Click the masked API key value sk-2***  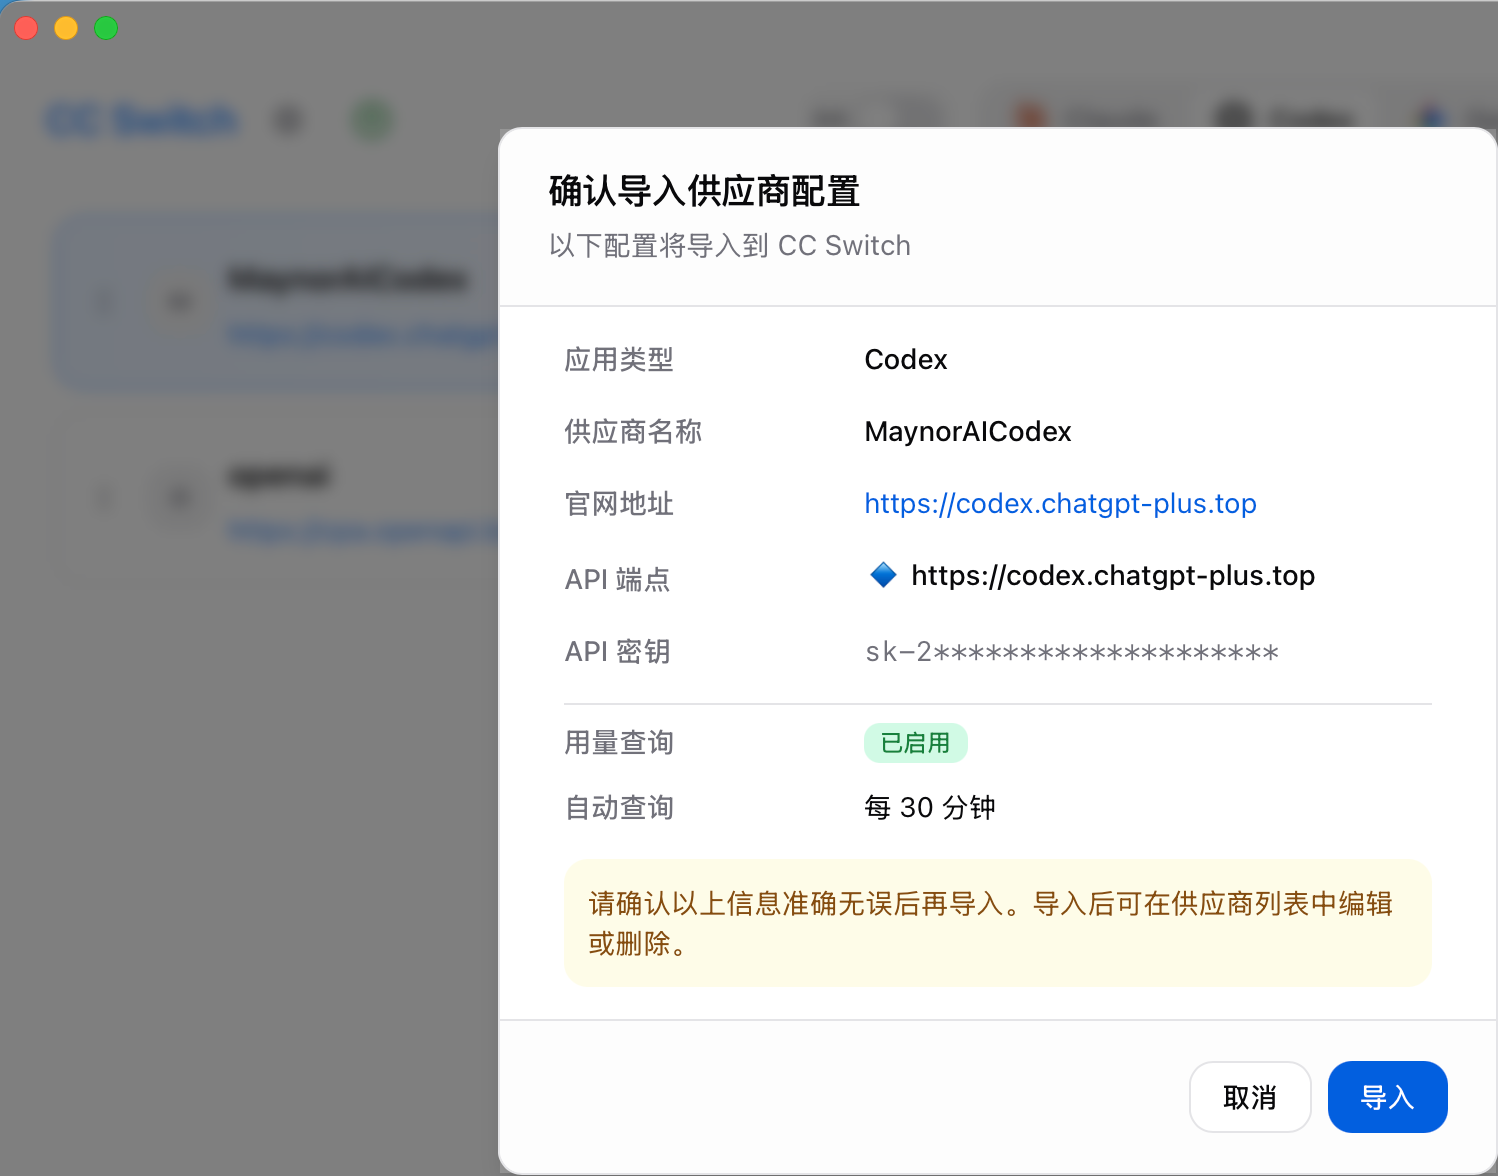click(x=1071, y=652)
